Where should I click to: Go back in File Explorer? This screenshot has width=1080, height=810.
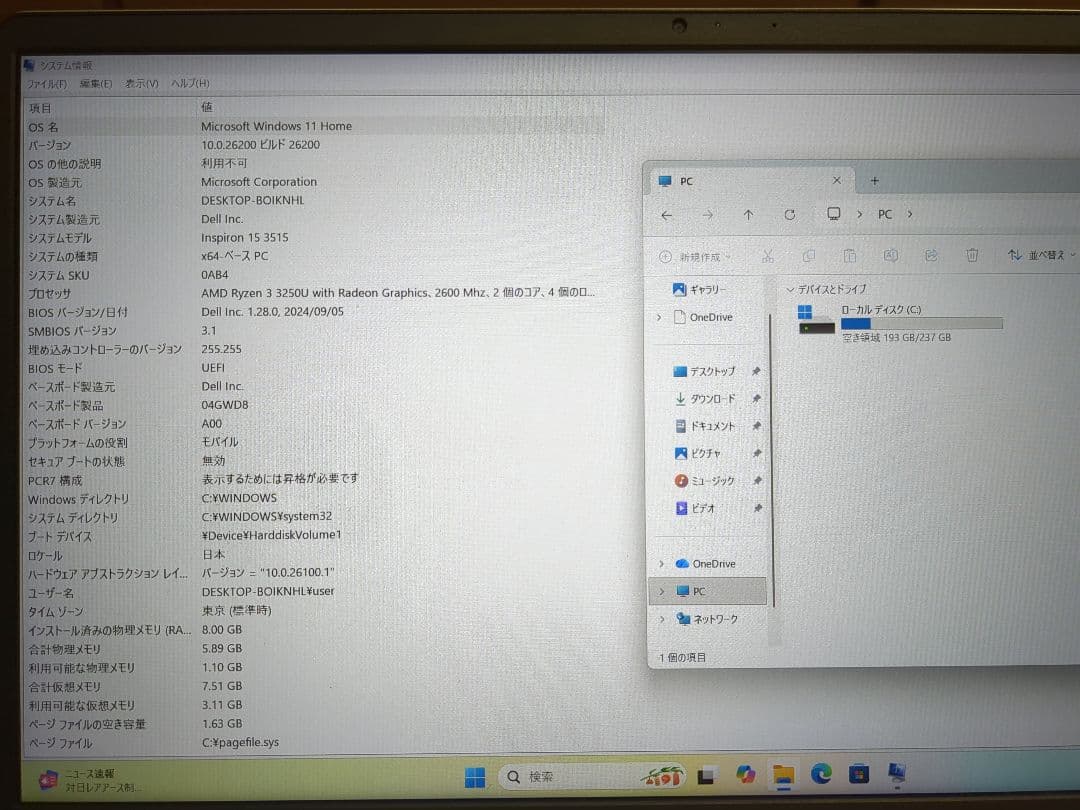(666, 216)
